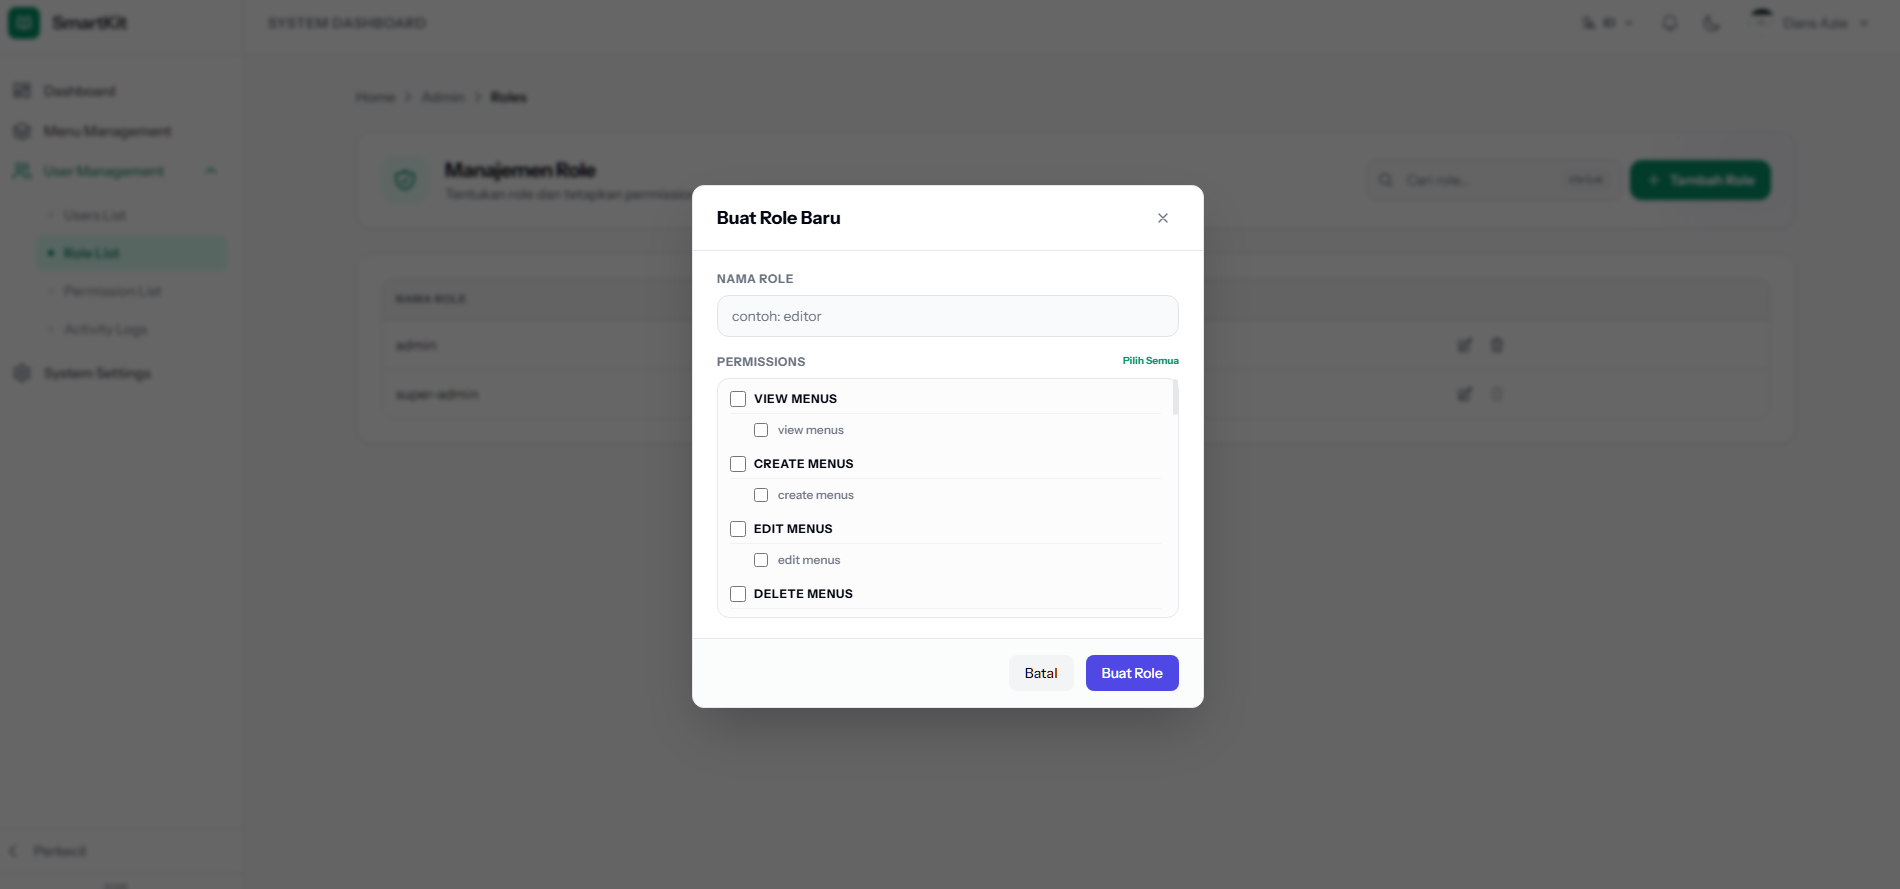Click the notification bell icon
Viewport: 1900px width, 889px height.
pyautogui.click(x=1669, y=23)
